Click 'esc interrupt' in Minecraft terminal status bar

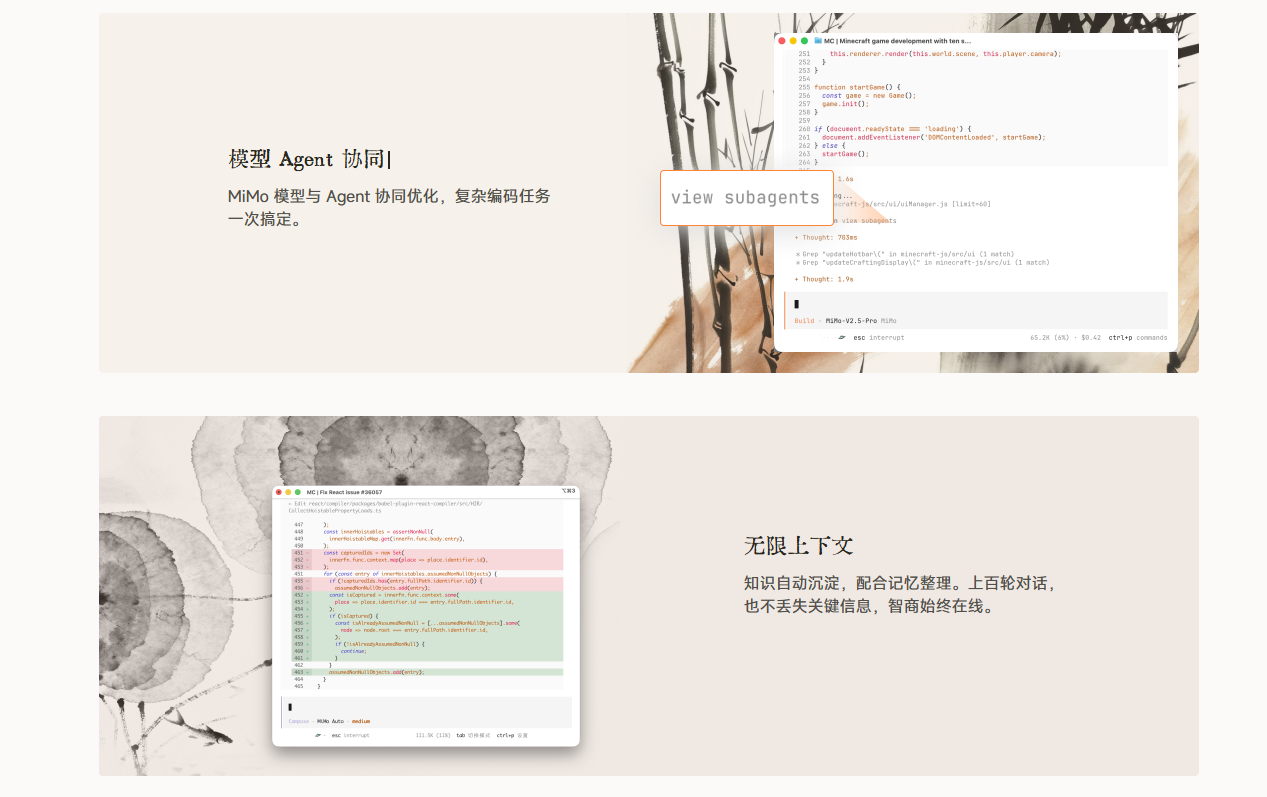click(x=878, y=338)
